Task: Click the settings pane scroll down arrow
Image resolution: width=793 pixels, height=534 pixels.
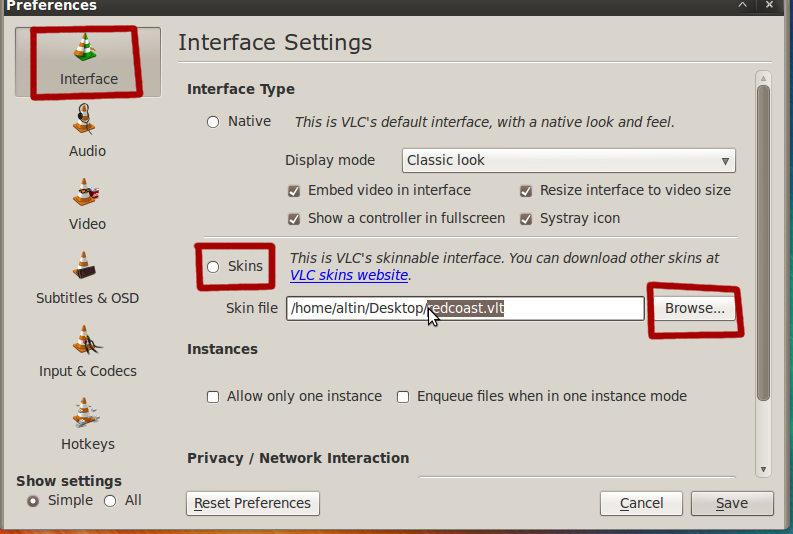Action: pos(763,470)
